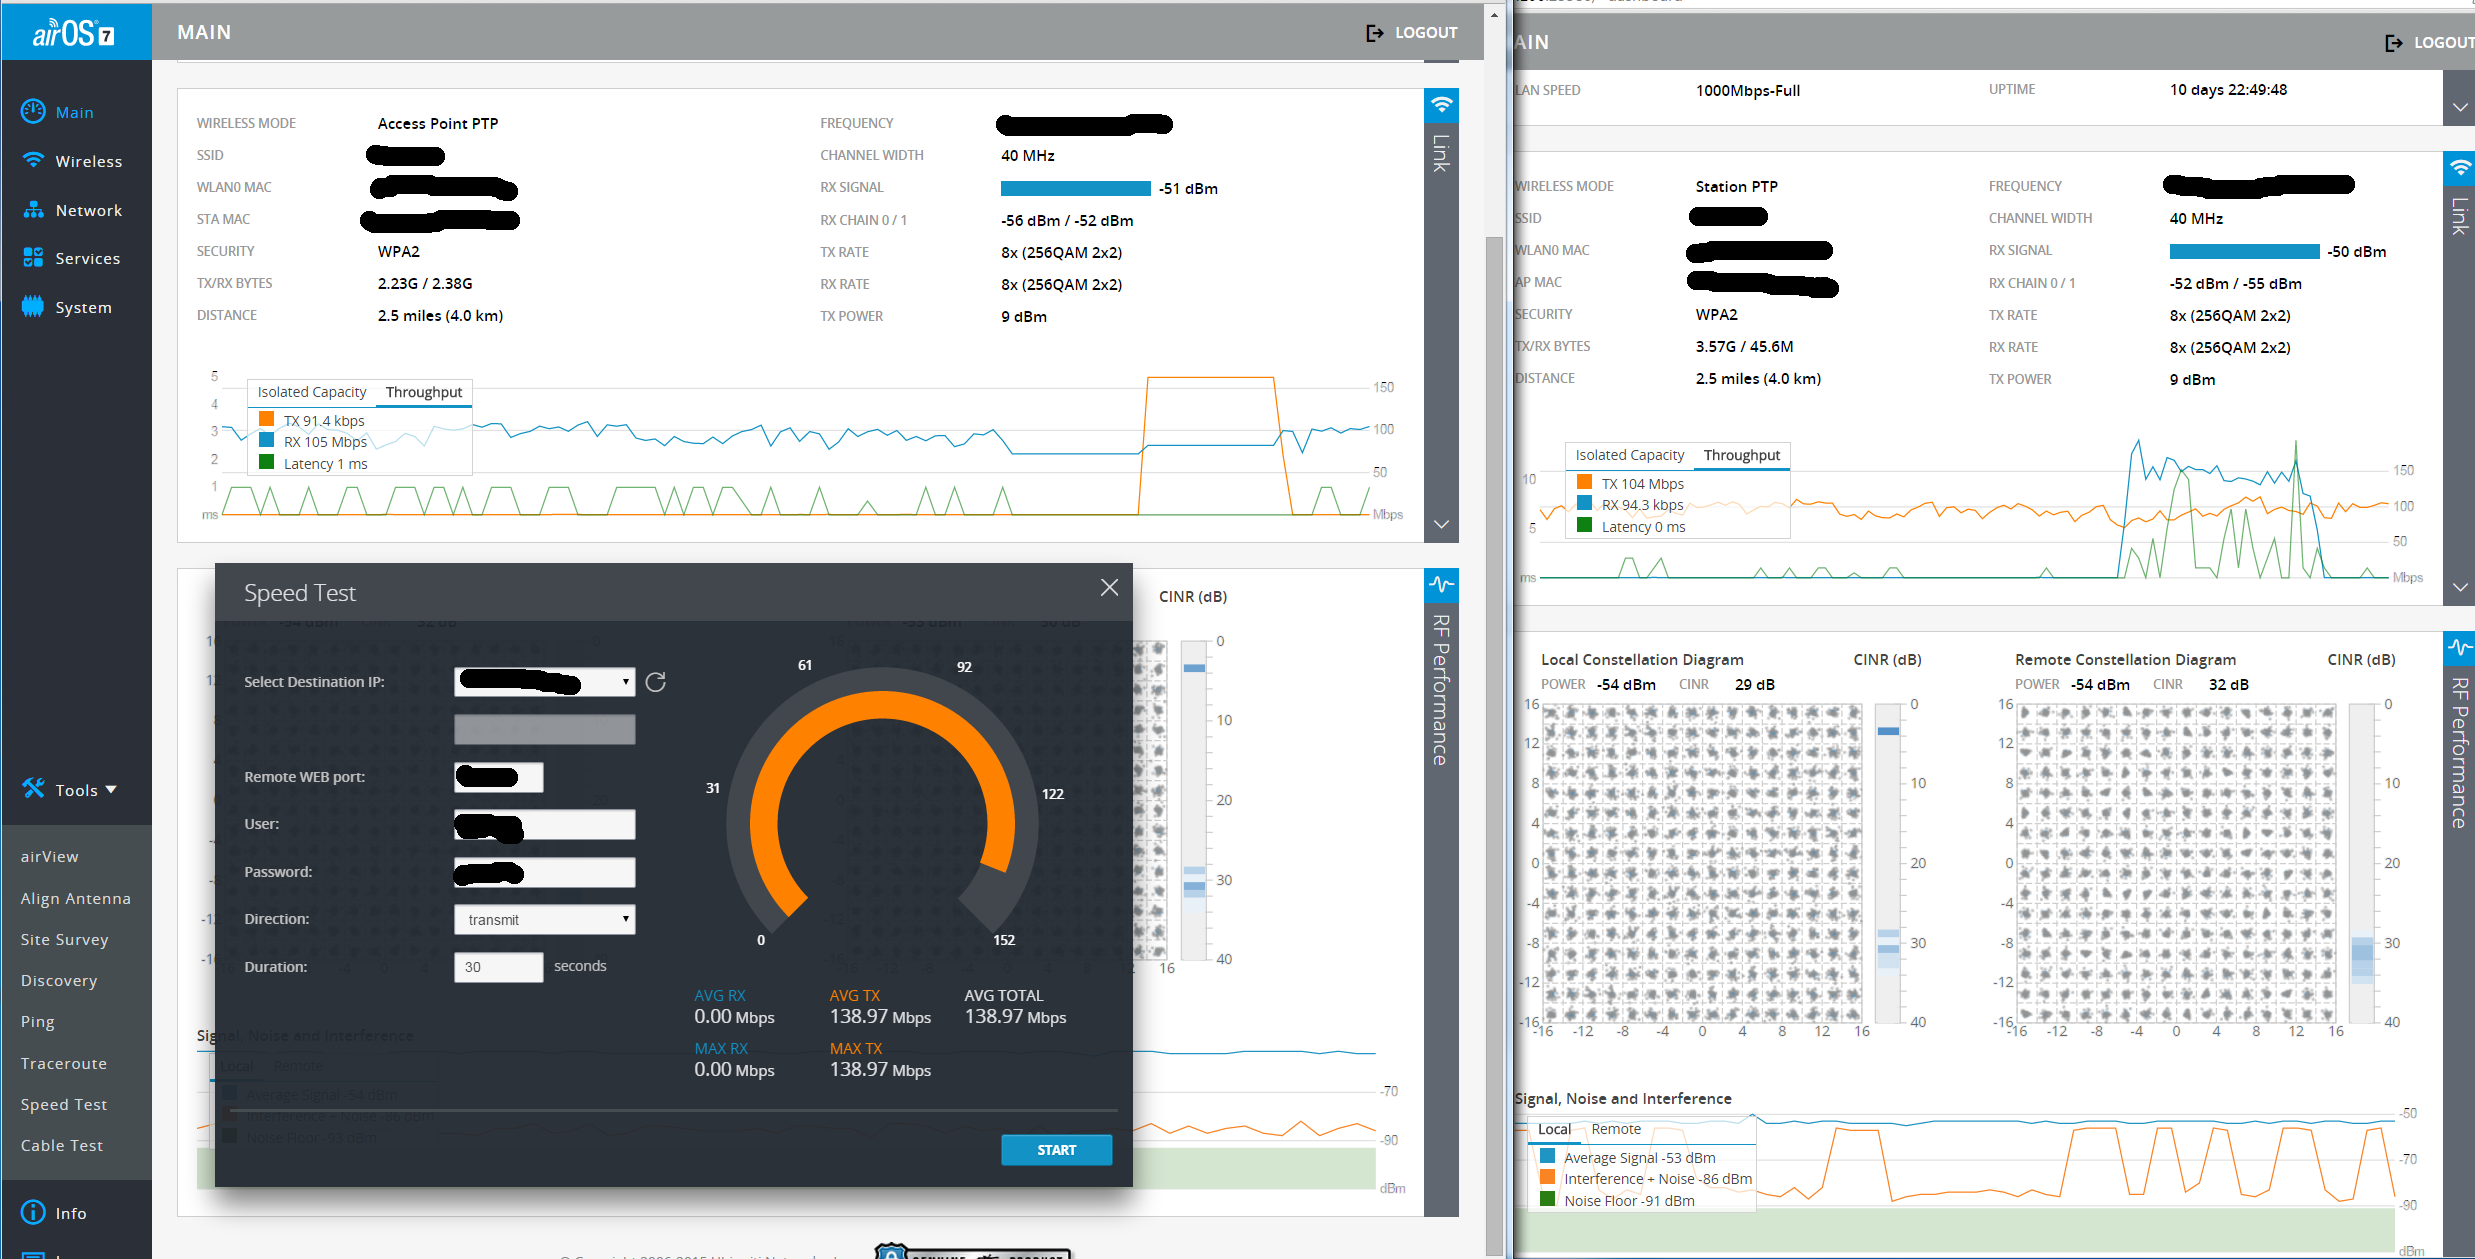The image size is (2475, 1259).
Task: Click the left window vertical scrollbar
Action: (x=1494, y=700)
